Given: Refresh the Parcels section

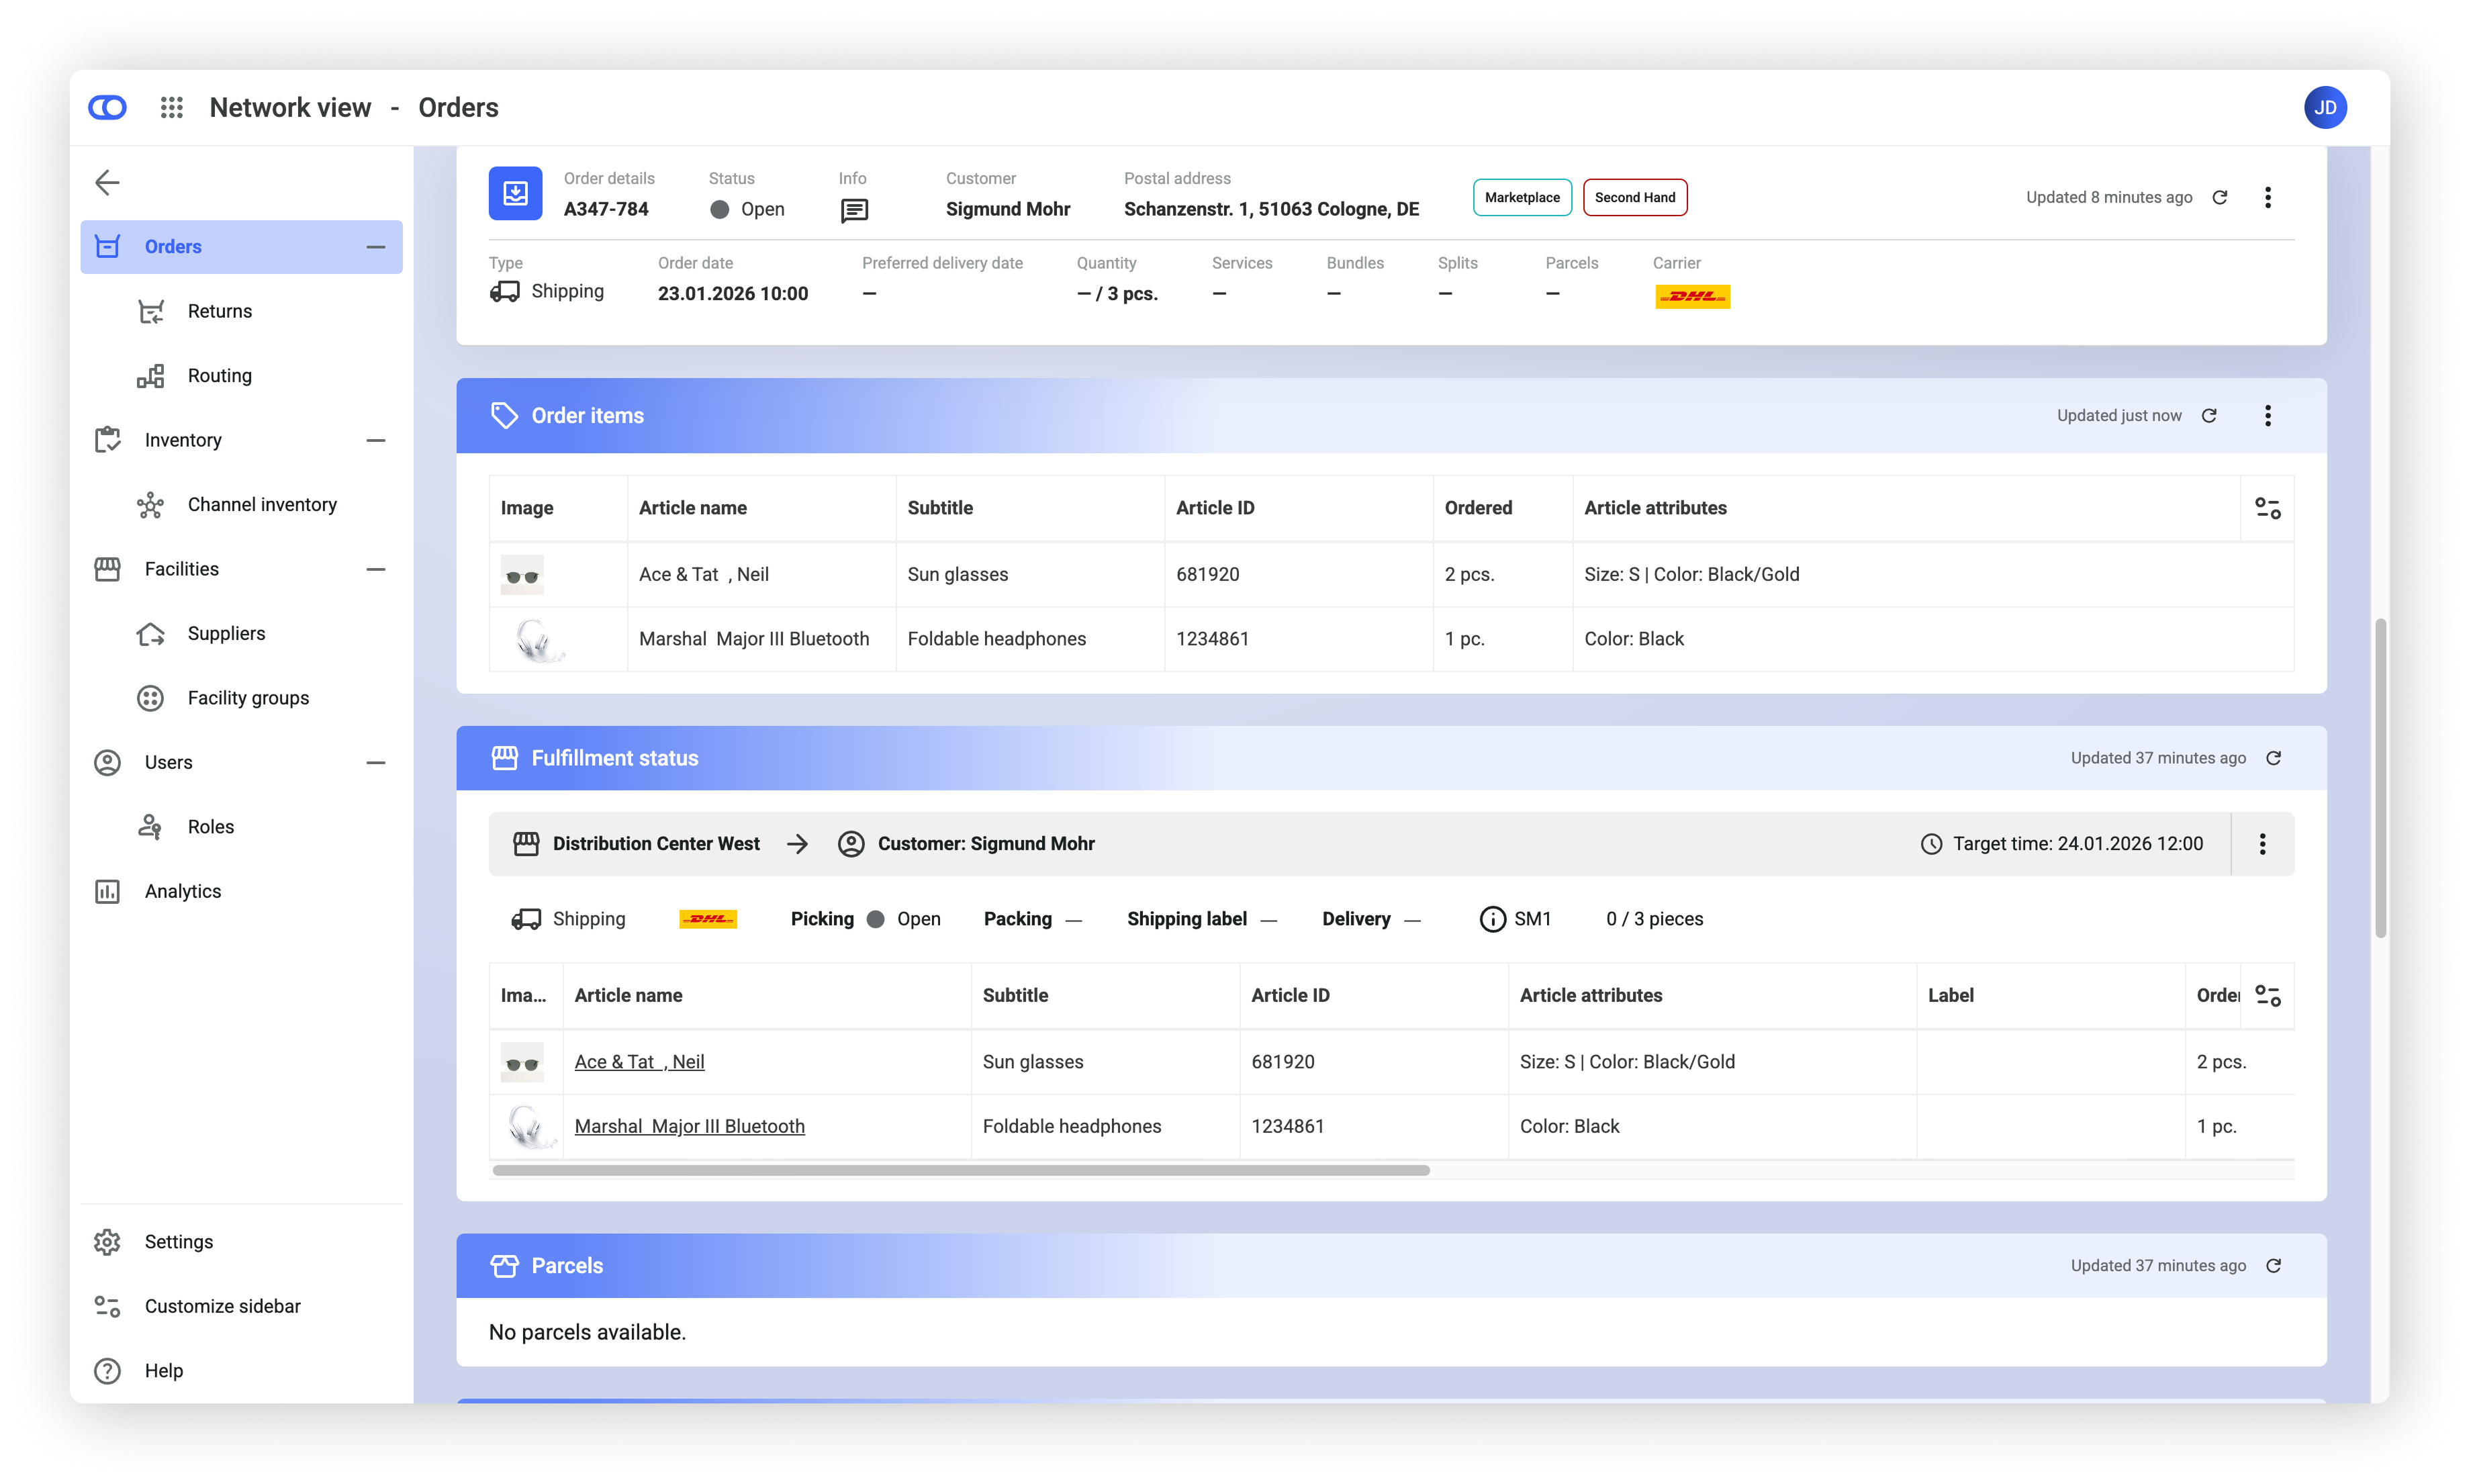Looking at the screenshot, I should click(2273, 1265).
